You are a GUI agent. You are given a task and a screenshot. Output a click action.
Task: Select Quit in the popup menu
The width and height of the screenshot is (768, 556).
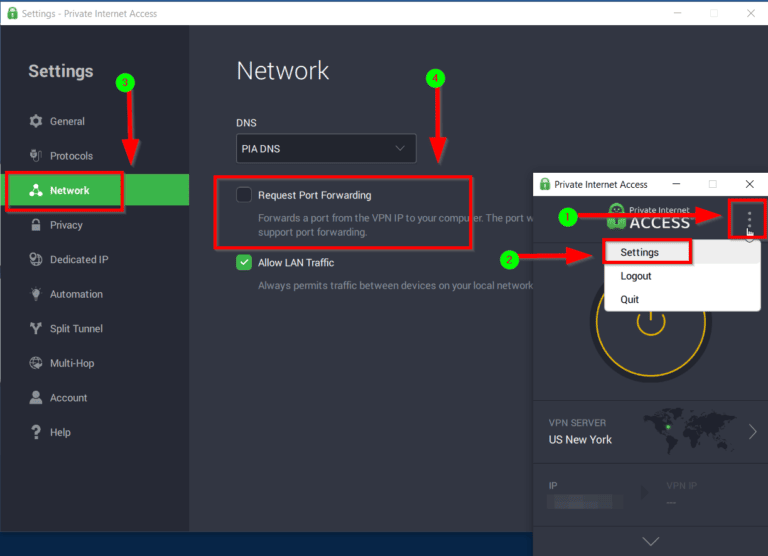tap(629, 299)
